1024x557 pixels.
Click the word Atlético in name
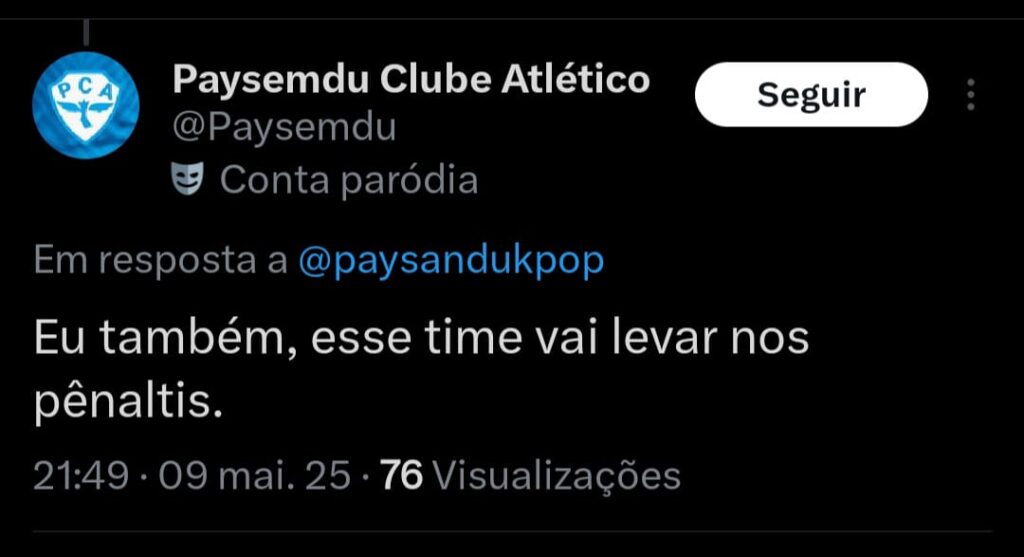tap(576, 80)
